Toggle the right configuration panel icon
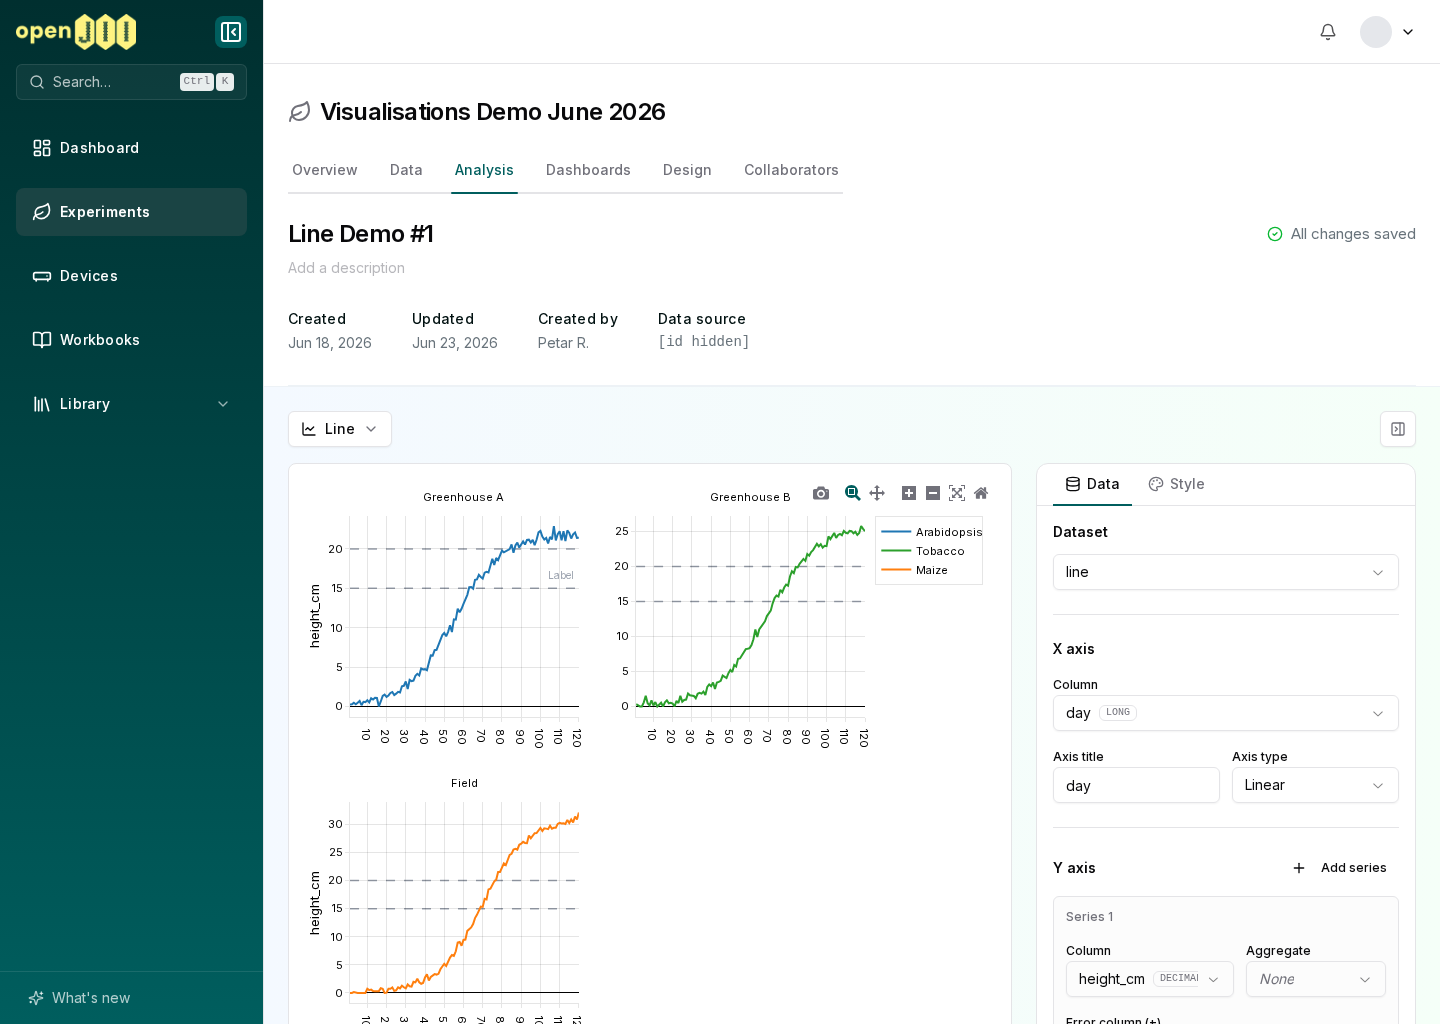1440x1024 pixels. pos(1398,429)
